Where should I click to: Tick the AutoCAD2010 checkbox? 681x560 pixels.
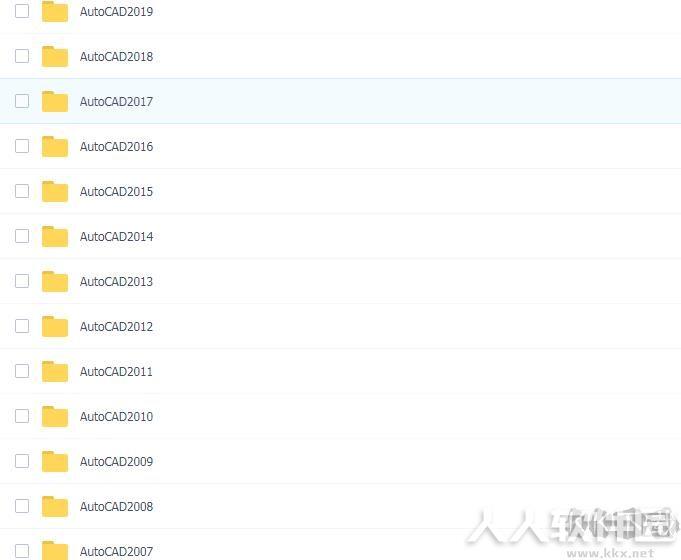coord(22,416)
